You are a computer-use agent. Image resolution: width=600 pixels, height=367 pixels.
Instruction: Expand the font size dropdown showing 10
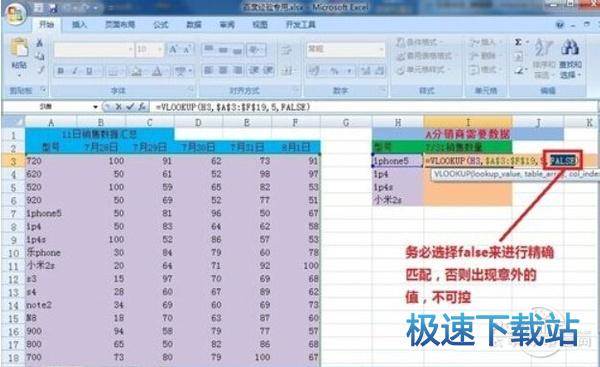click(160, 50)
